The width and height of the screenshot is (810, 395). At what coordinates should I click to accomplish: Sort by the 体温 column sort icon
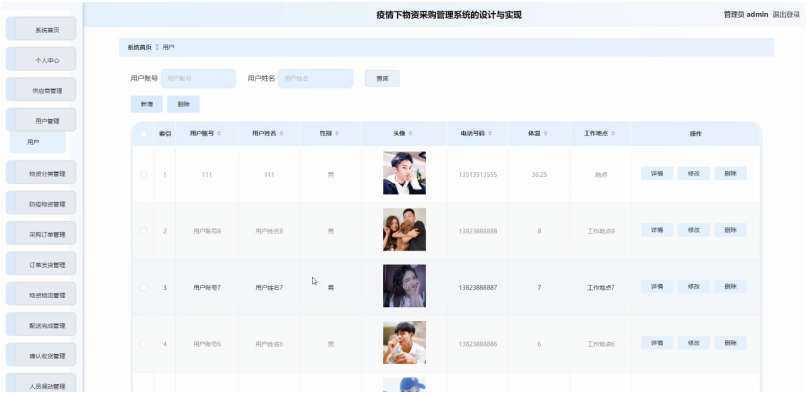546,134
